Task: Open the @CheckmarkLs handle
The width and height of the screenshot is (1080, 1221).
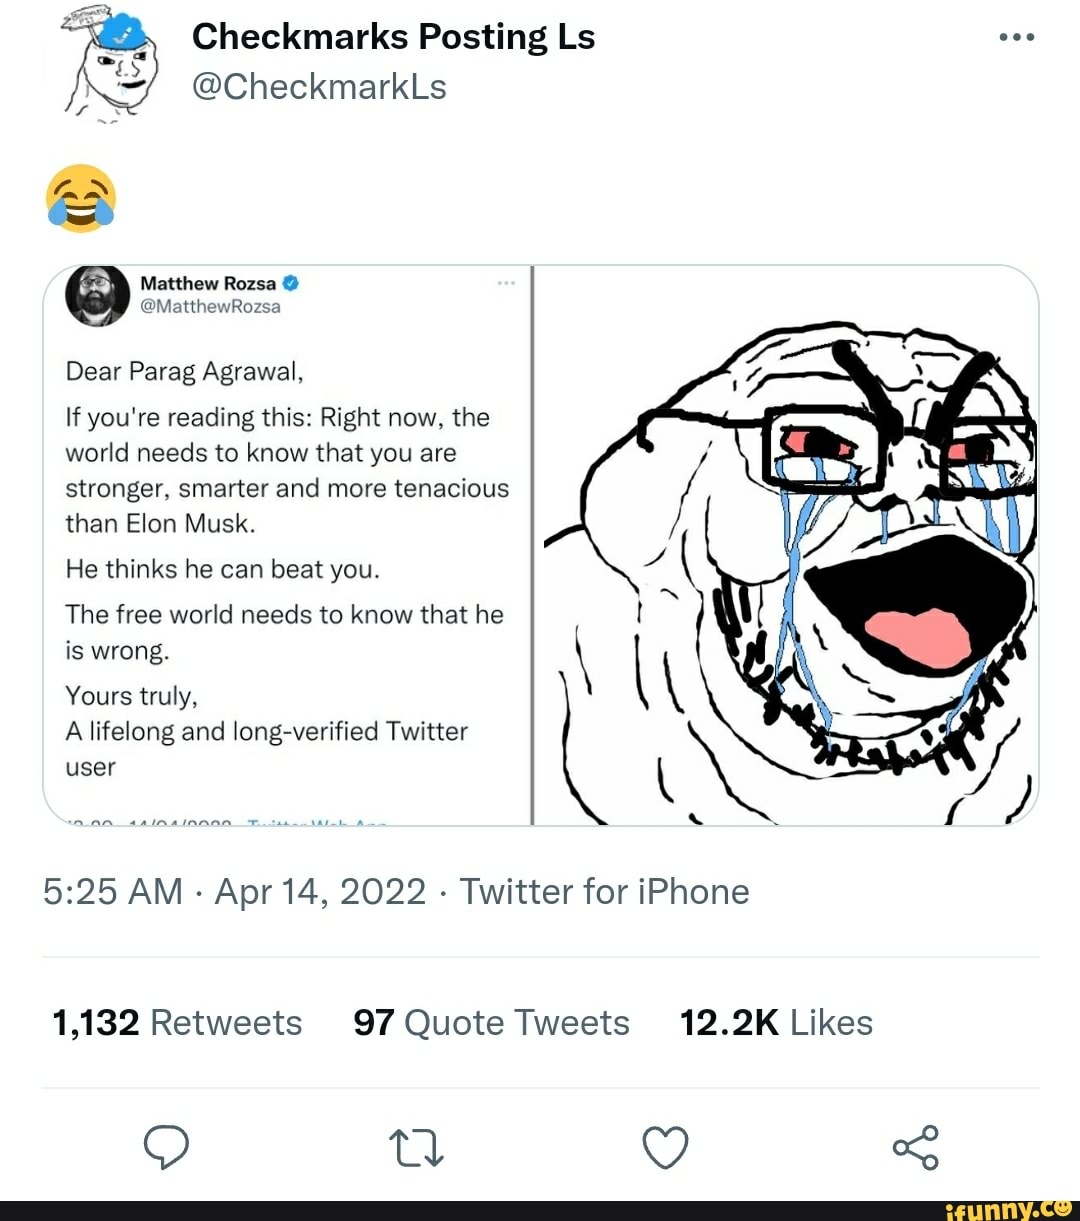Action: click(319, 88)
